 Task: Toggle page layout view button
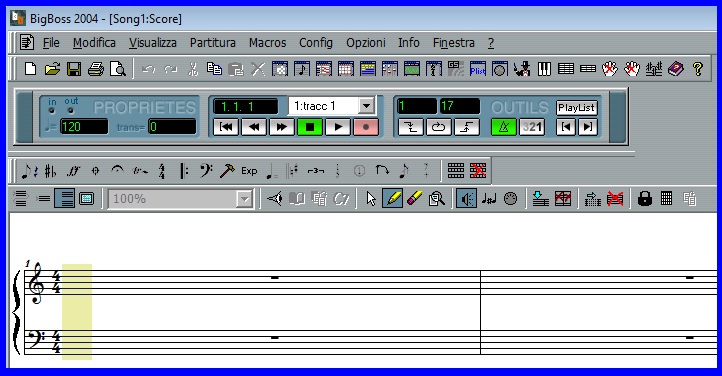coord(64,199)
